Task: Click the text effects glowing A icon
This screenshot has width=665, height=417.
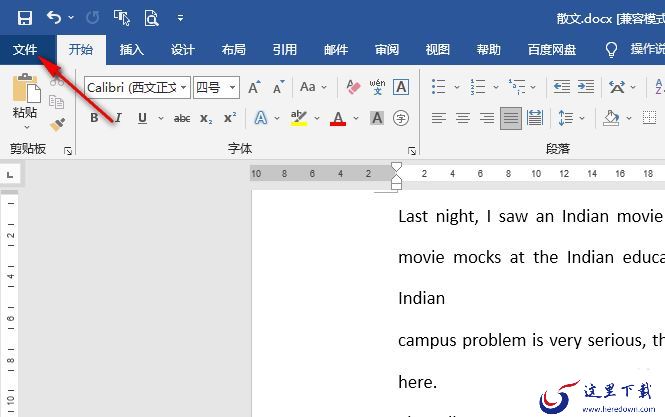Action: point(260,118)
